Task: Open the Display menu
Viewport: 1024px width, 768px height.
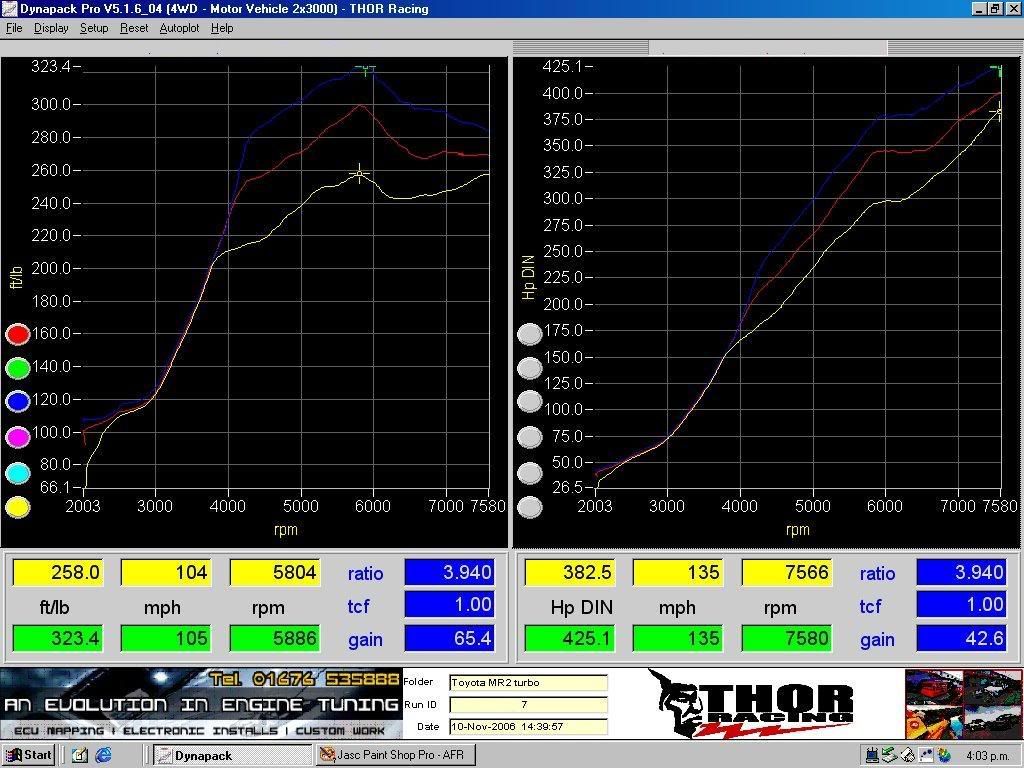Action: [51, 28]
